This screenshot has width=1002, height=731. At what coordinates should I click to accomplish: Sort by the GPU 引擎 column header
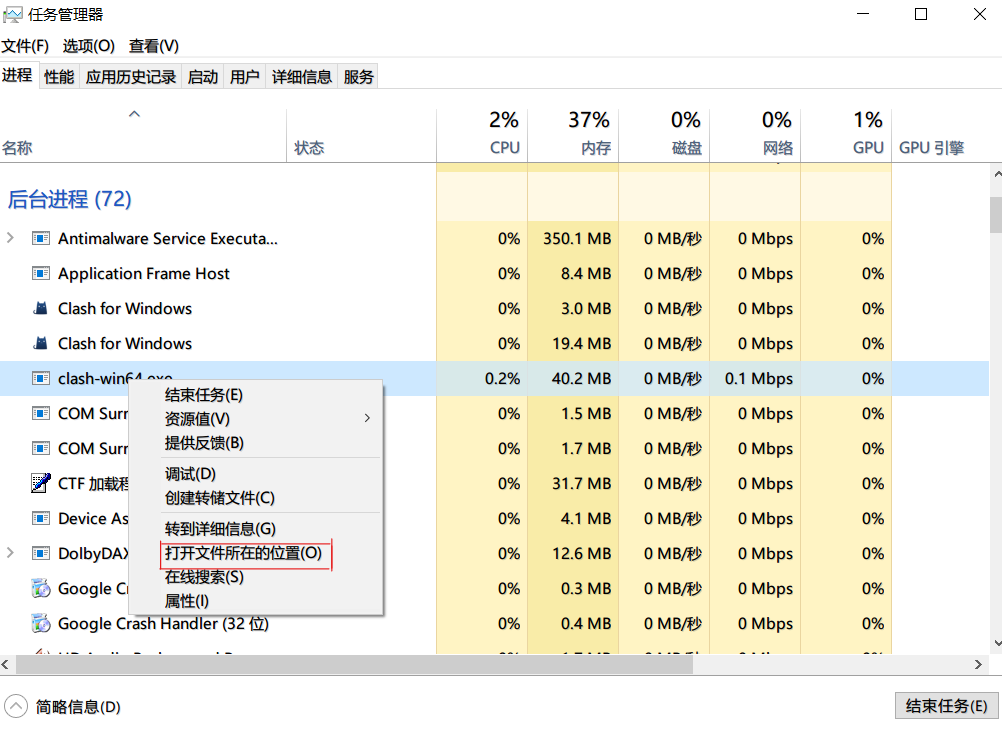pos(931,148)
